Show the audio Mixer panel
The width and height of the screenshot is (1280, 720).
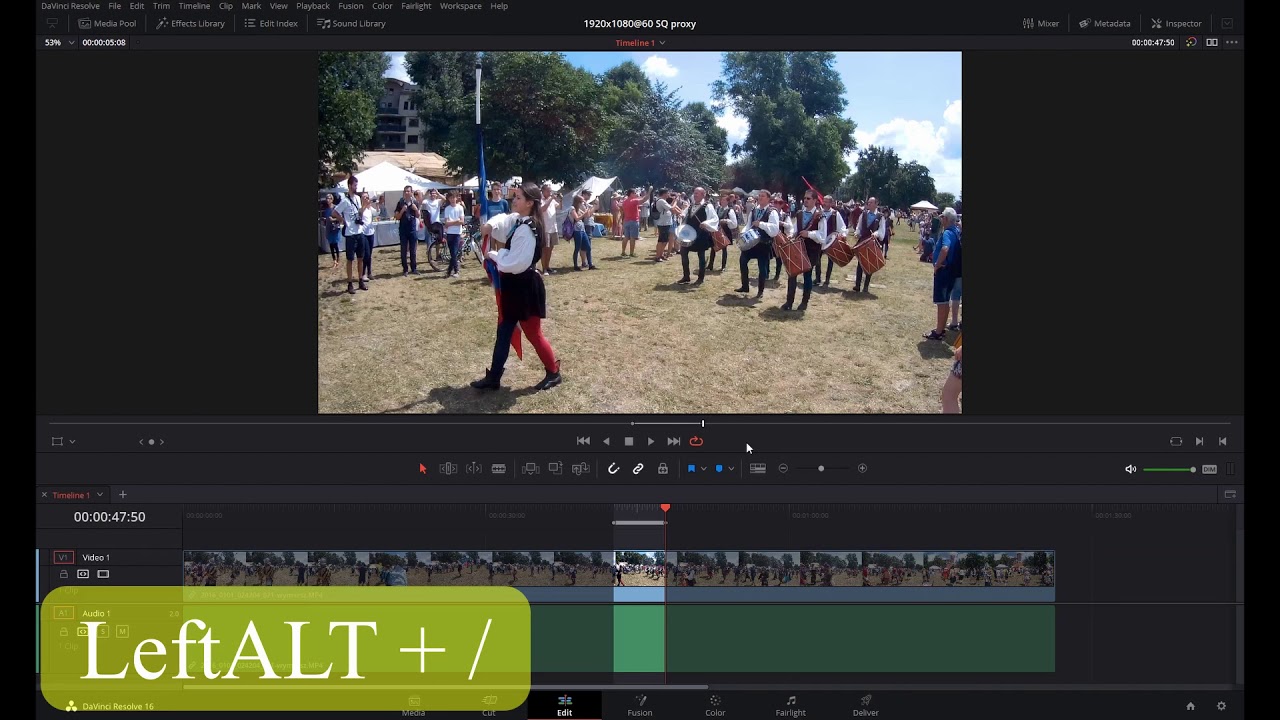(1041, 23)
